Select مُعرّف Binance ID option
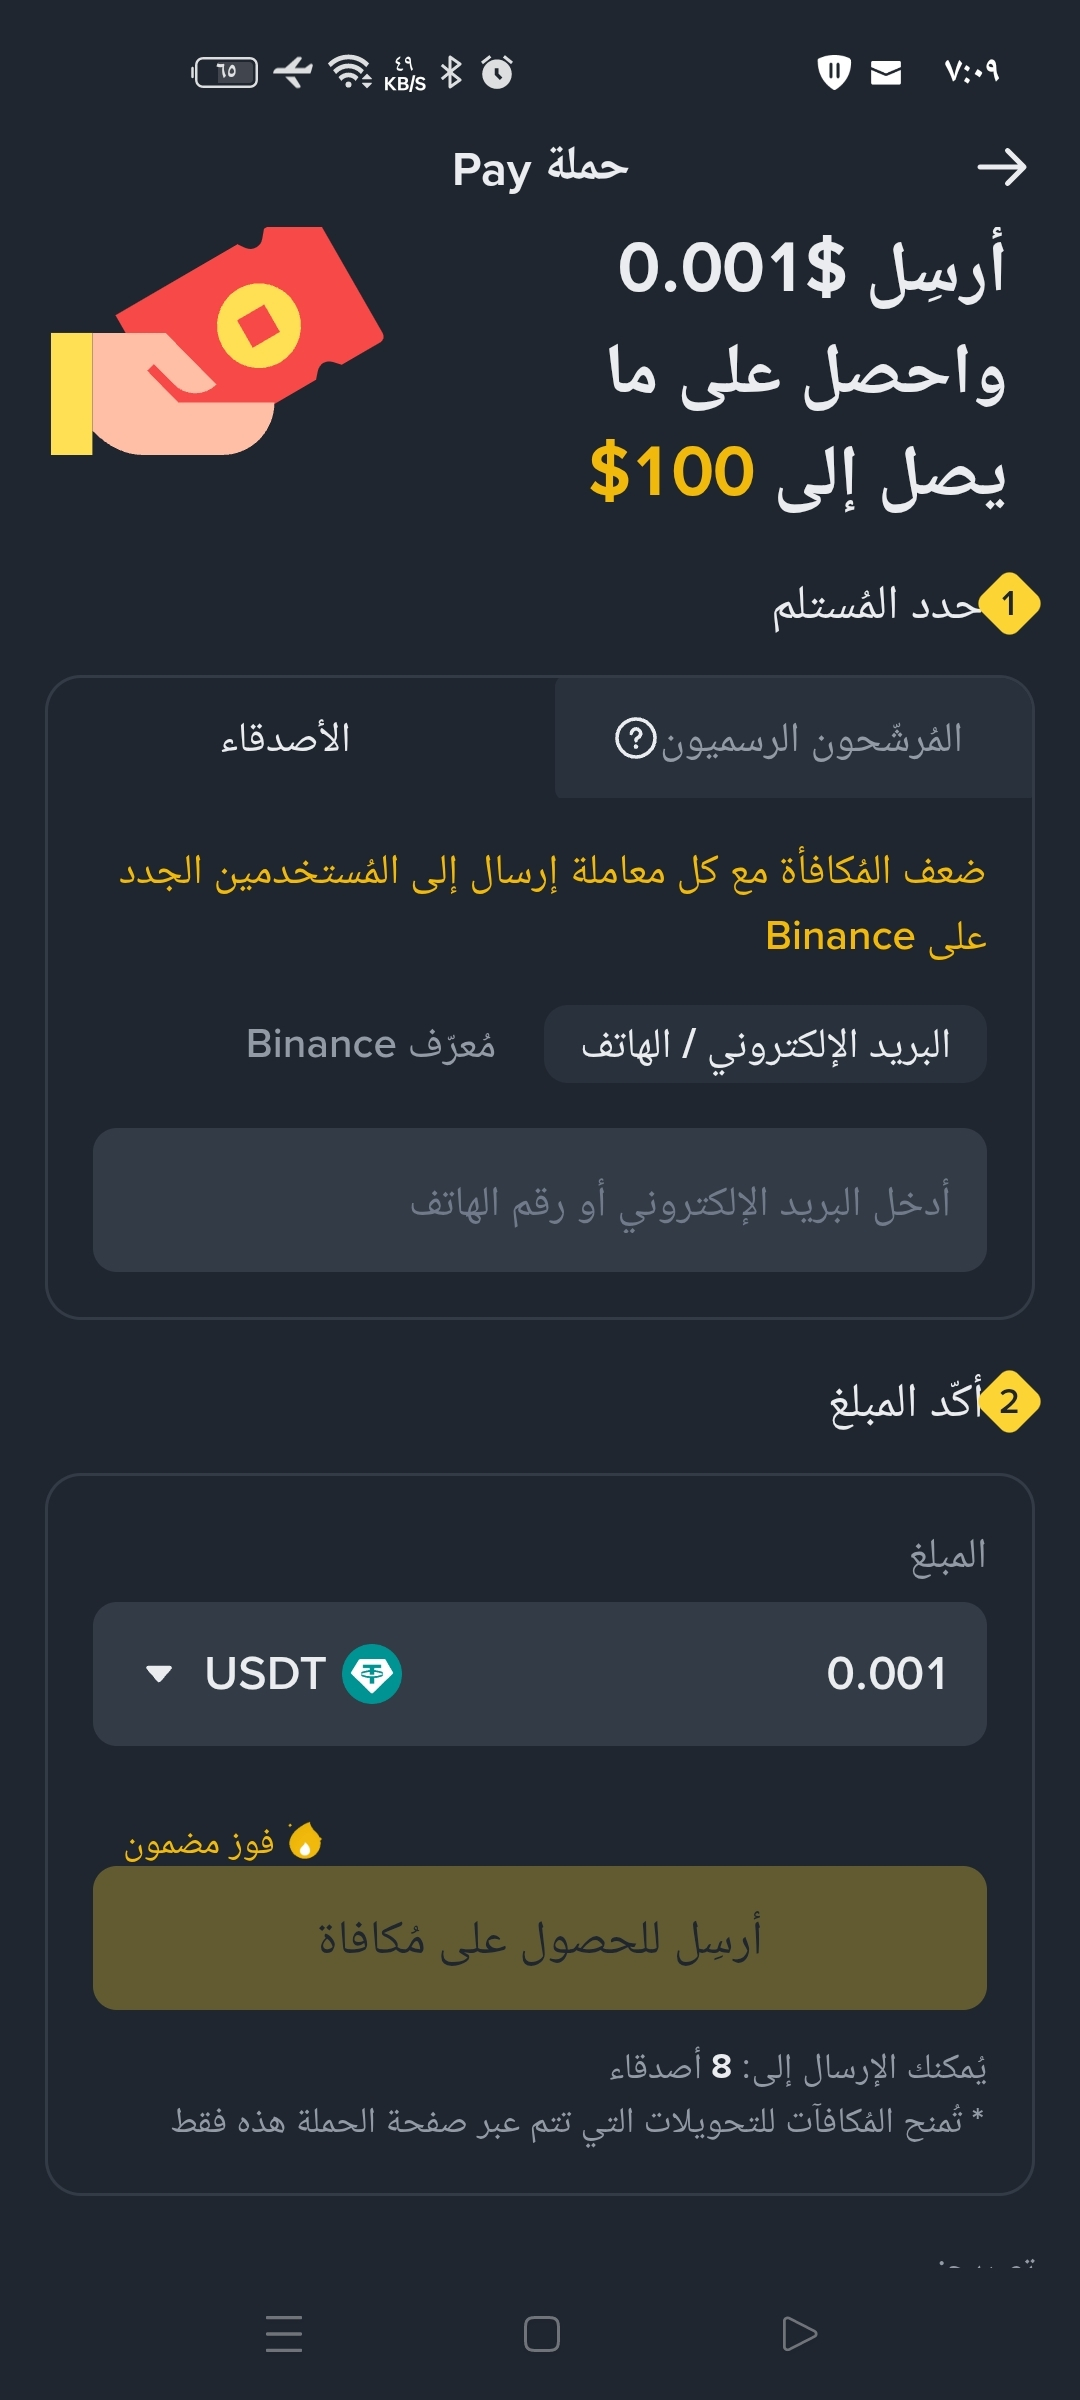 (370, 1044)
